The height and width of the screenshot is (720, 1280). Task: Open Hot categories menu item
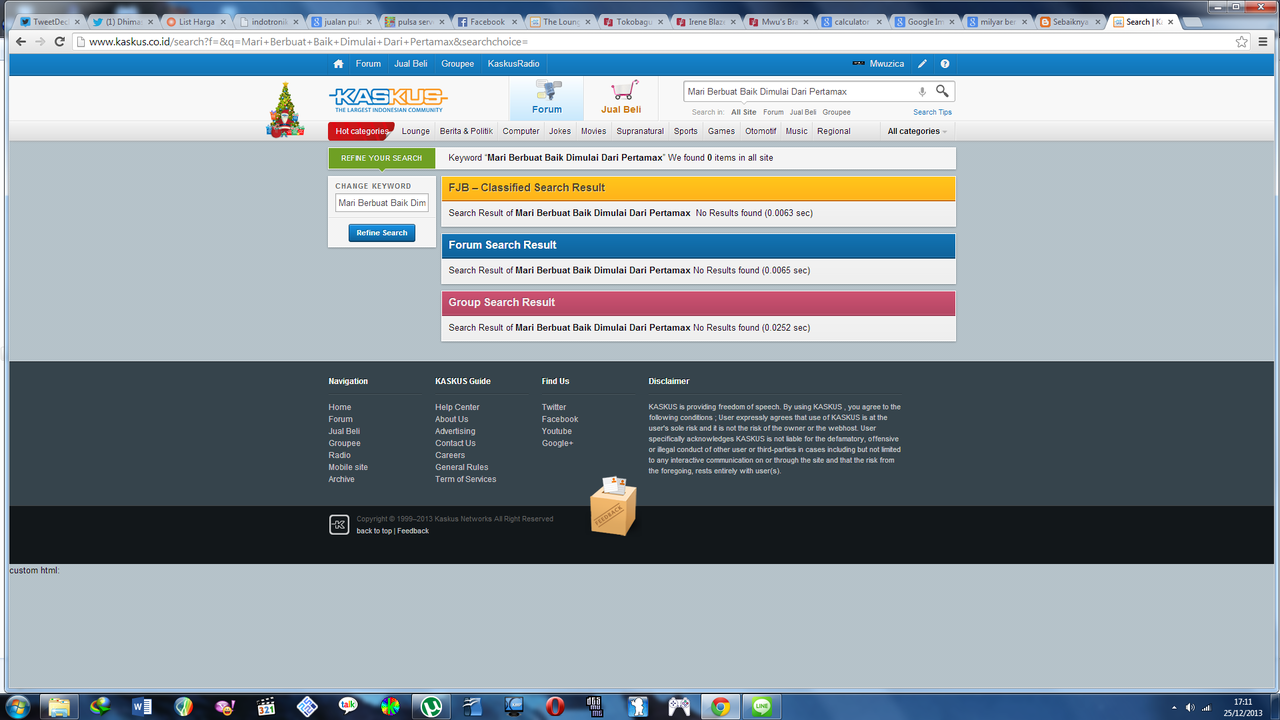point(361,131)
